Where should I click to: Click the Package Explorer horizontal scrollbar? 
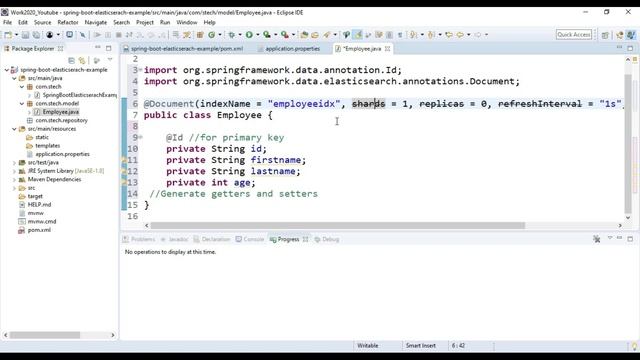[45, 335]
